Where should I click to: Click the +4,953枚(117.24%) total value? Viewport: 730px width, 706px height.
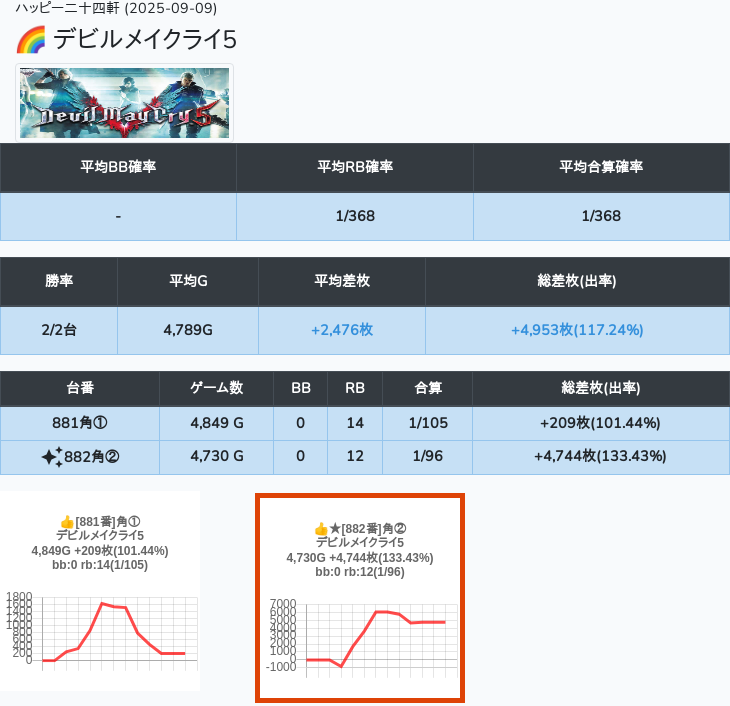[x=576, y=329]
